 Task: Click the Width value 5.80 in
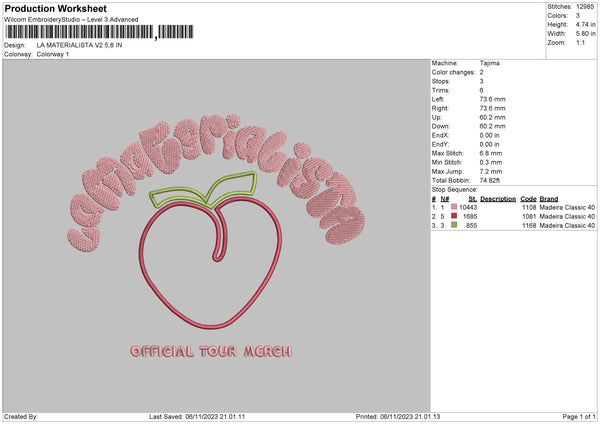tap(585, 34)
